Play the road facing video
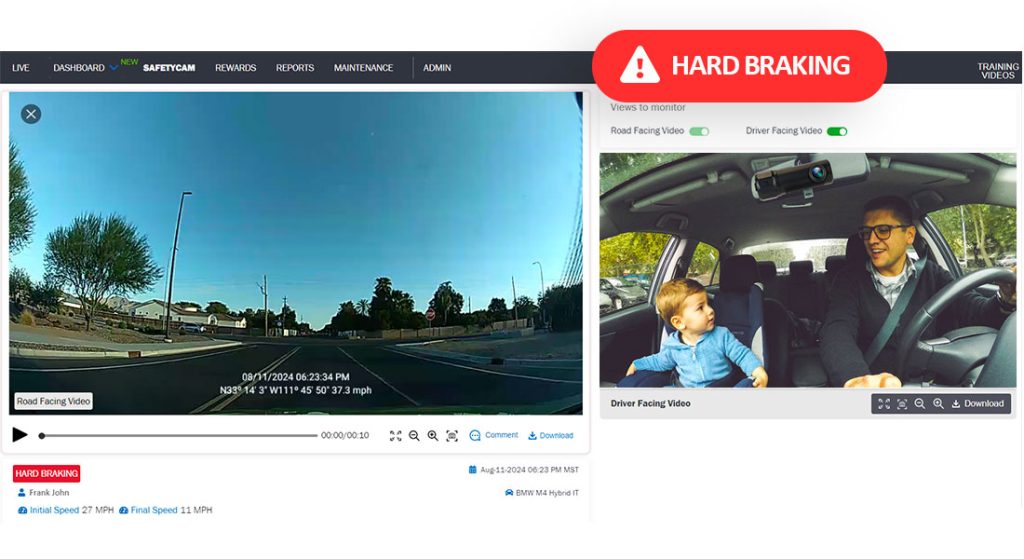 (20, 435)
